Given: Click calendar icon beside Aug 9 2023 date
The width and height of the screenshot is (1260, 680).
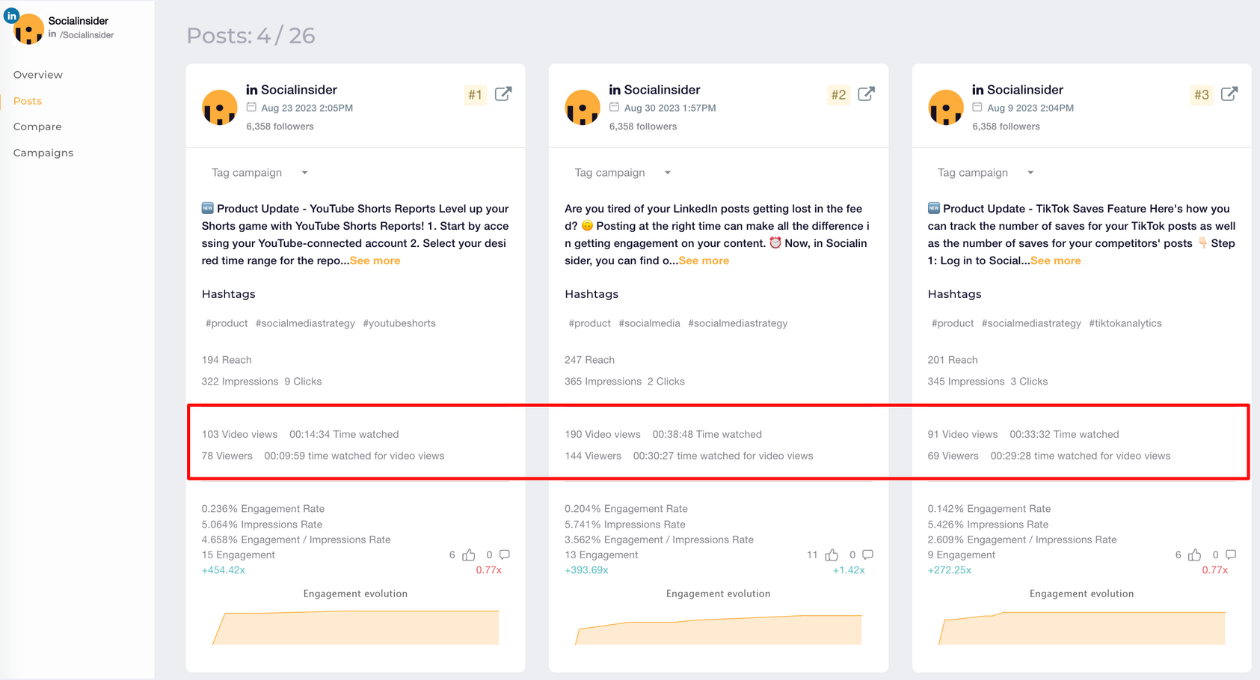Looking at the screenshot, I should 977,107.
